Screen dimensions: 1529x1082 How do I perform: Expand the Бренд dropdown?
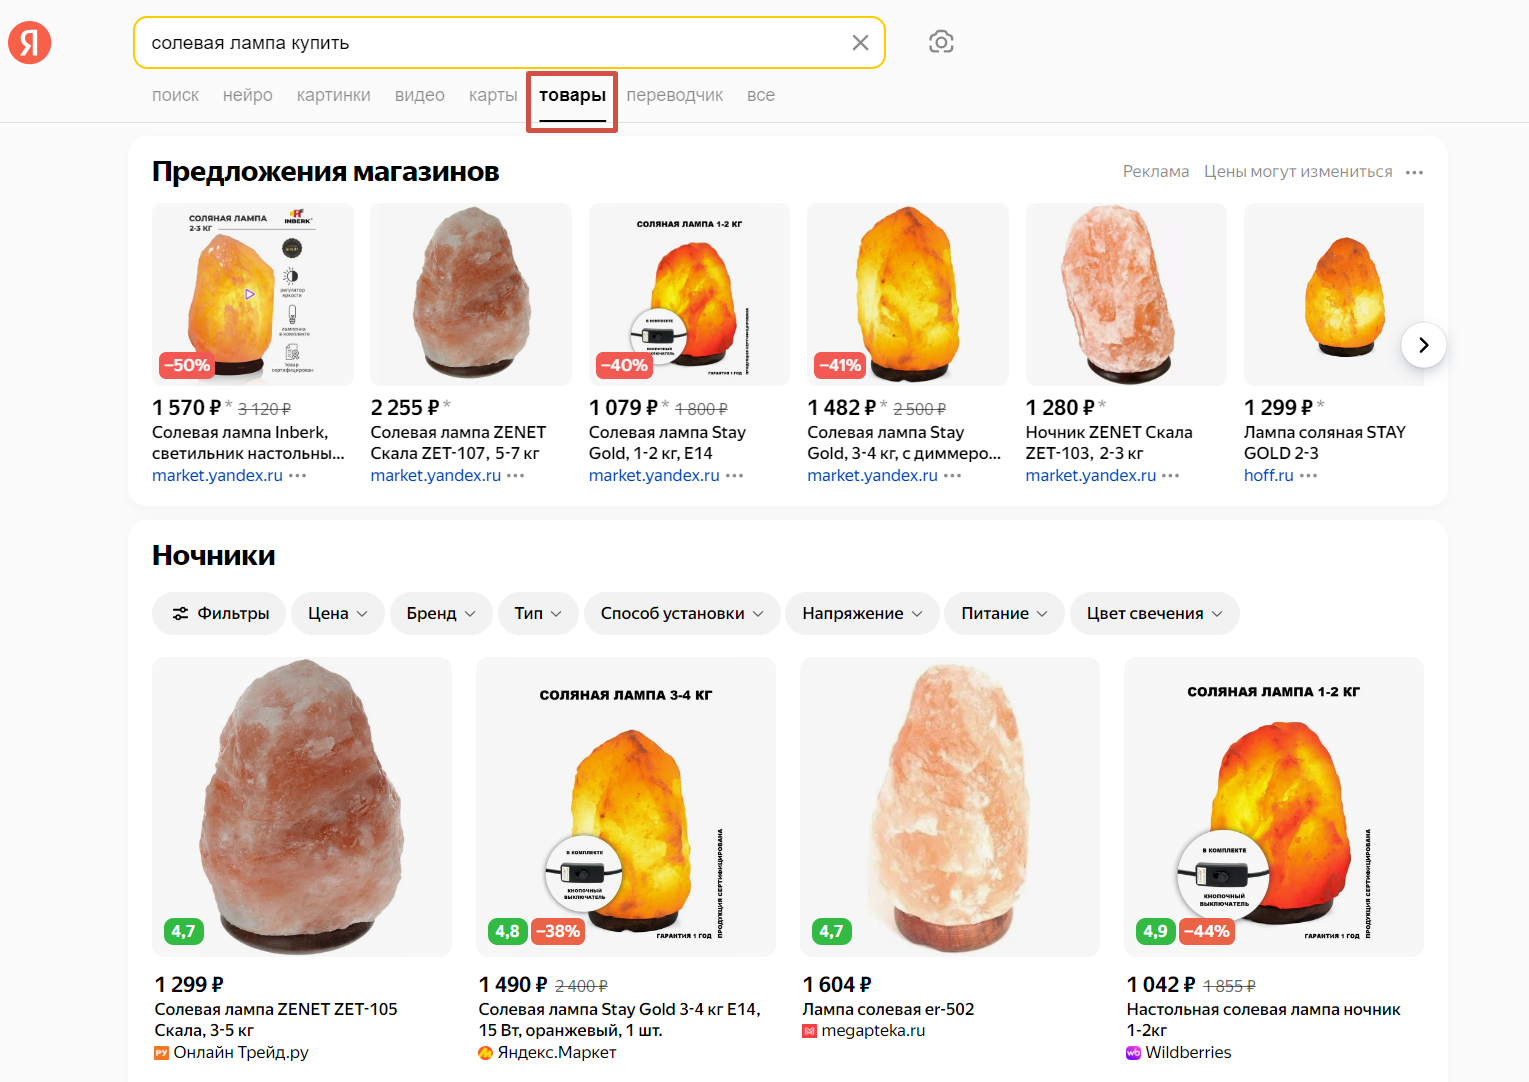point(441,613)
